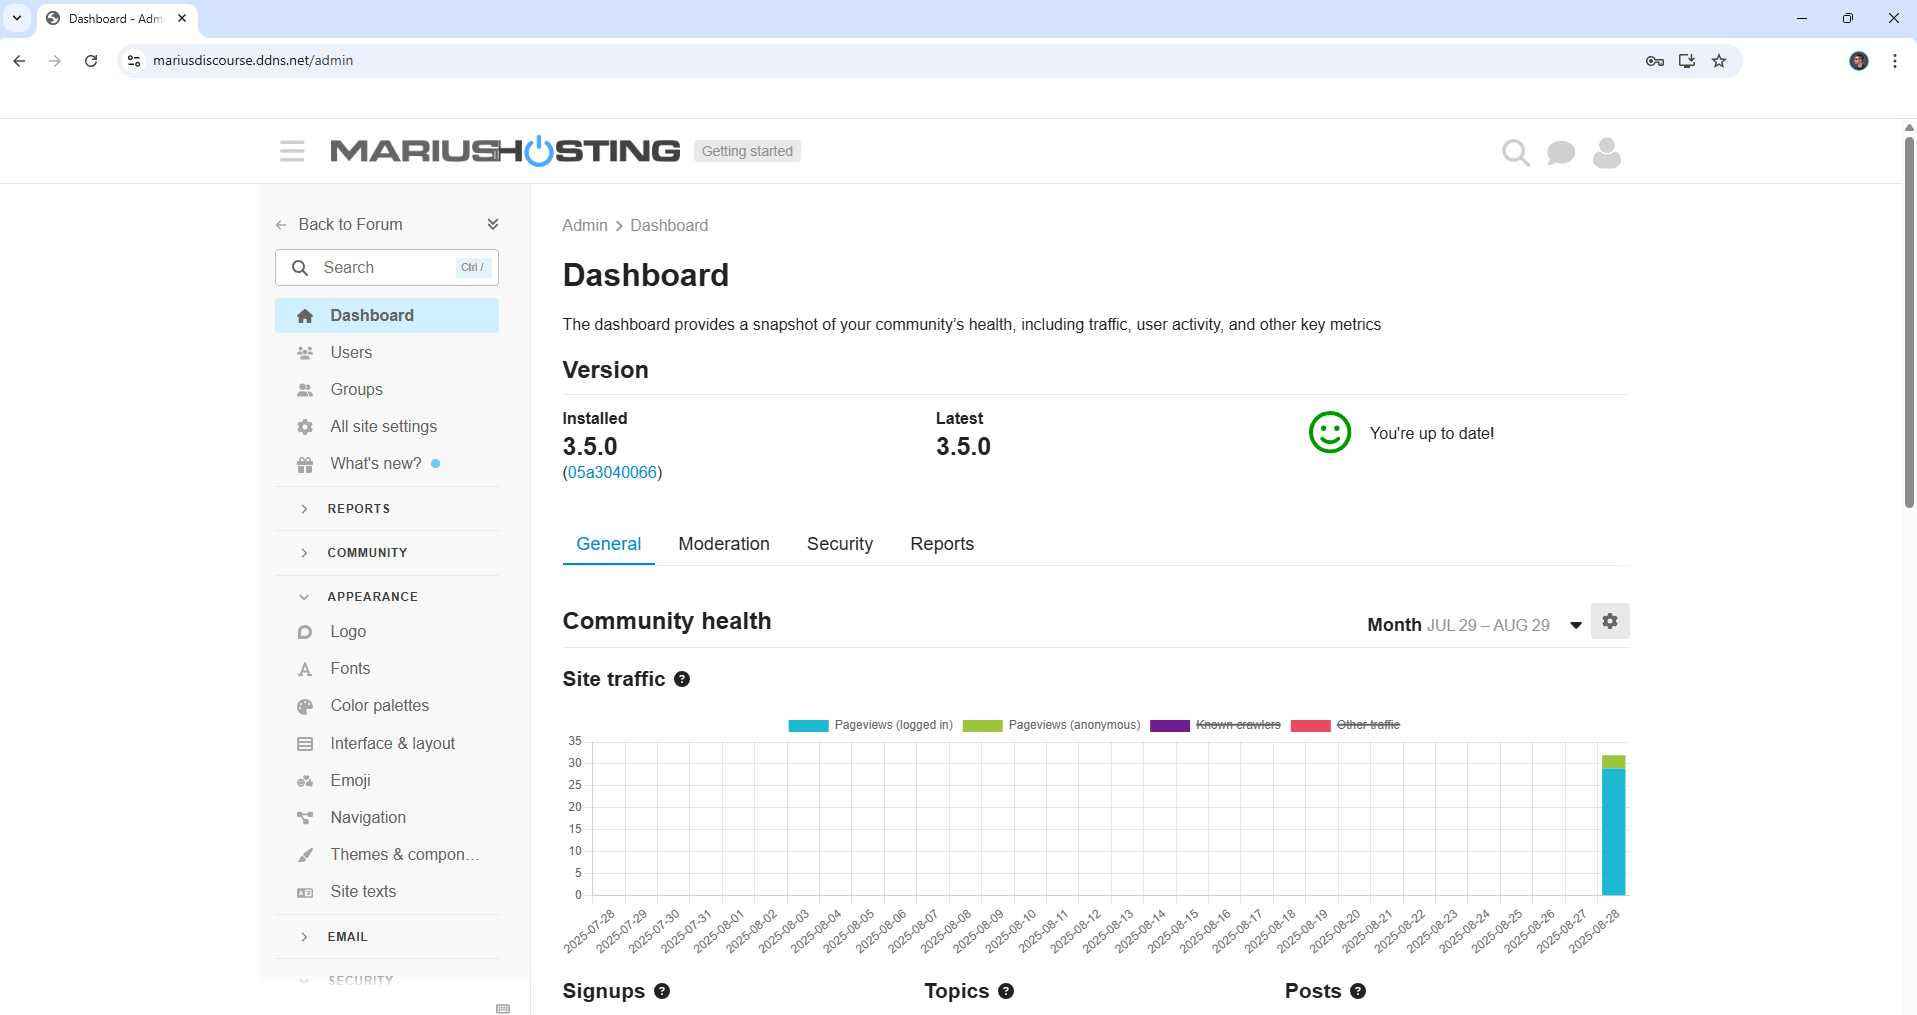
Task: Go Back to Forum
Action: click(340, 225)
